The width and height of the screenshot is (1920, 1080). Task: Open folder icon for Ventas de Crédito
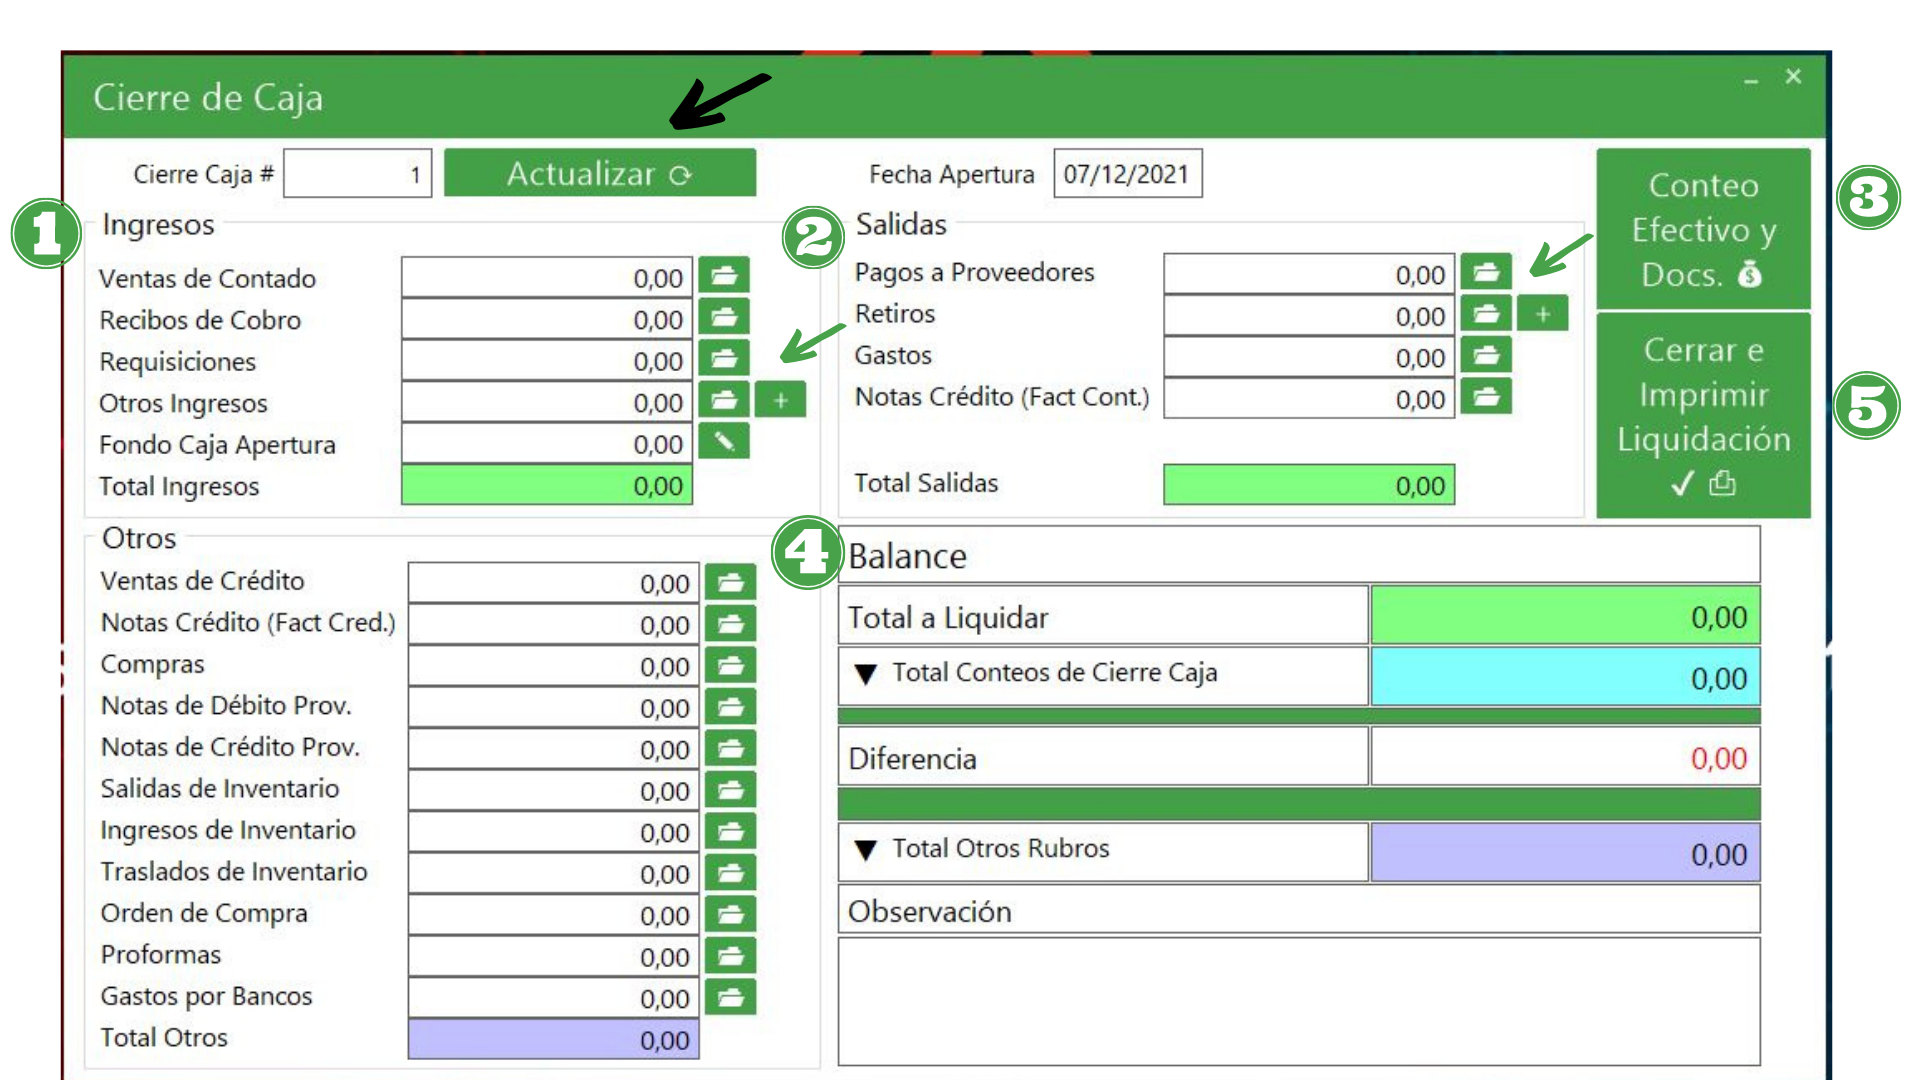click(x=730, y=582)
